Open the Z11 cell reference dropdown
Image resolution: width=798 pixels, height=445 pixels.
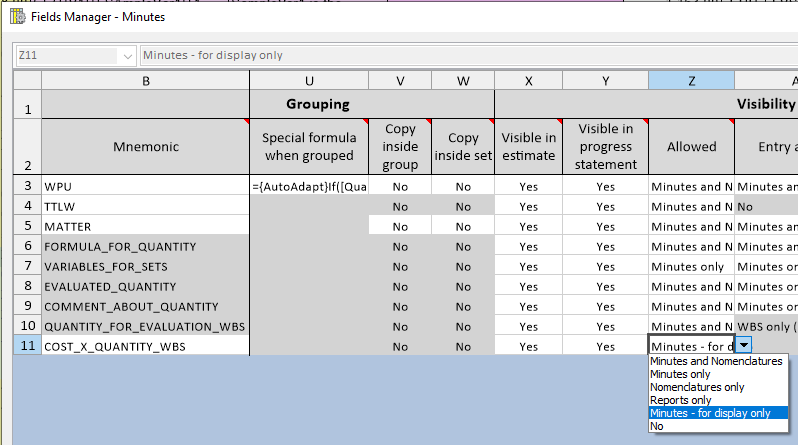(127, 56)
